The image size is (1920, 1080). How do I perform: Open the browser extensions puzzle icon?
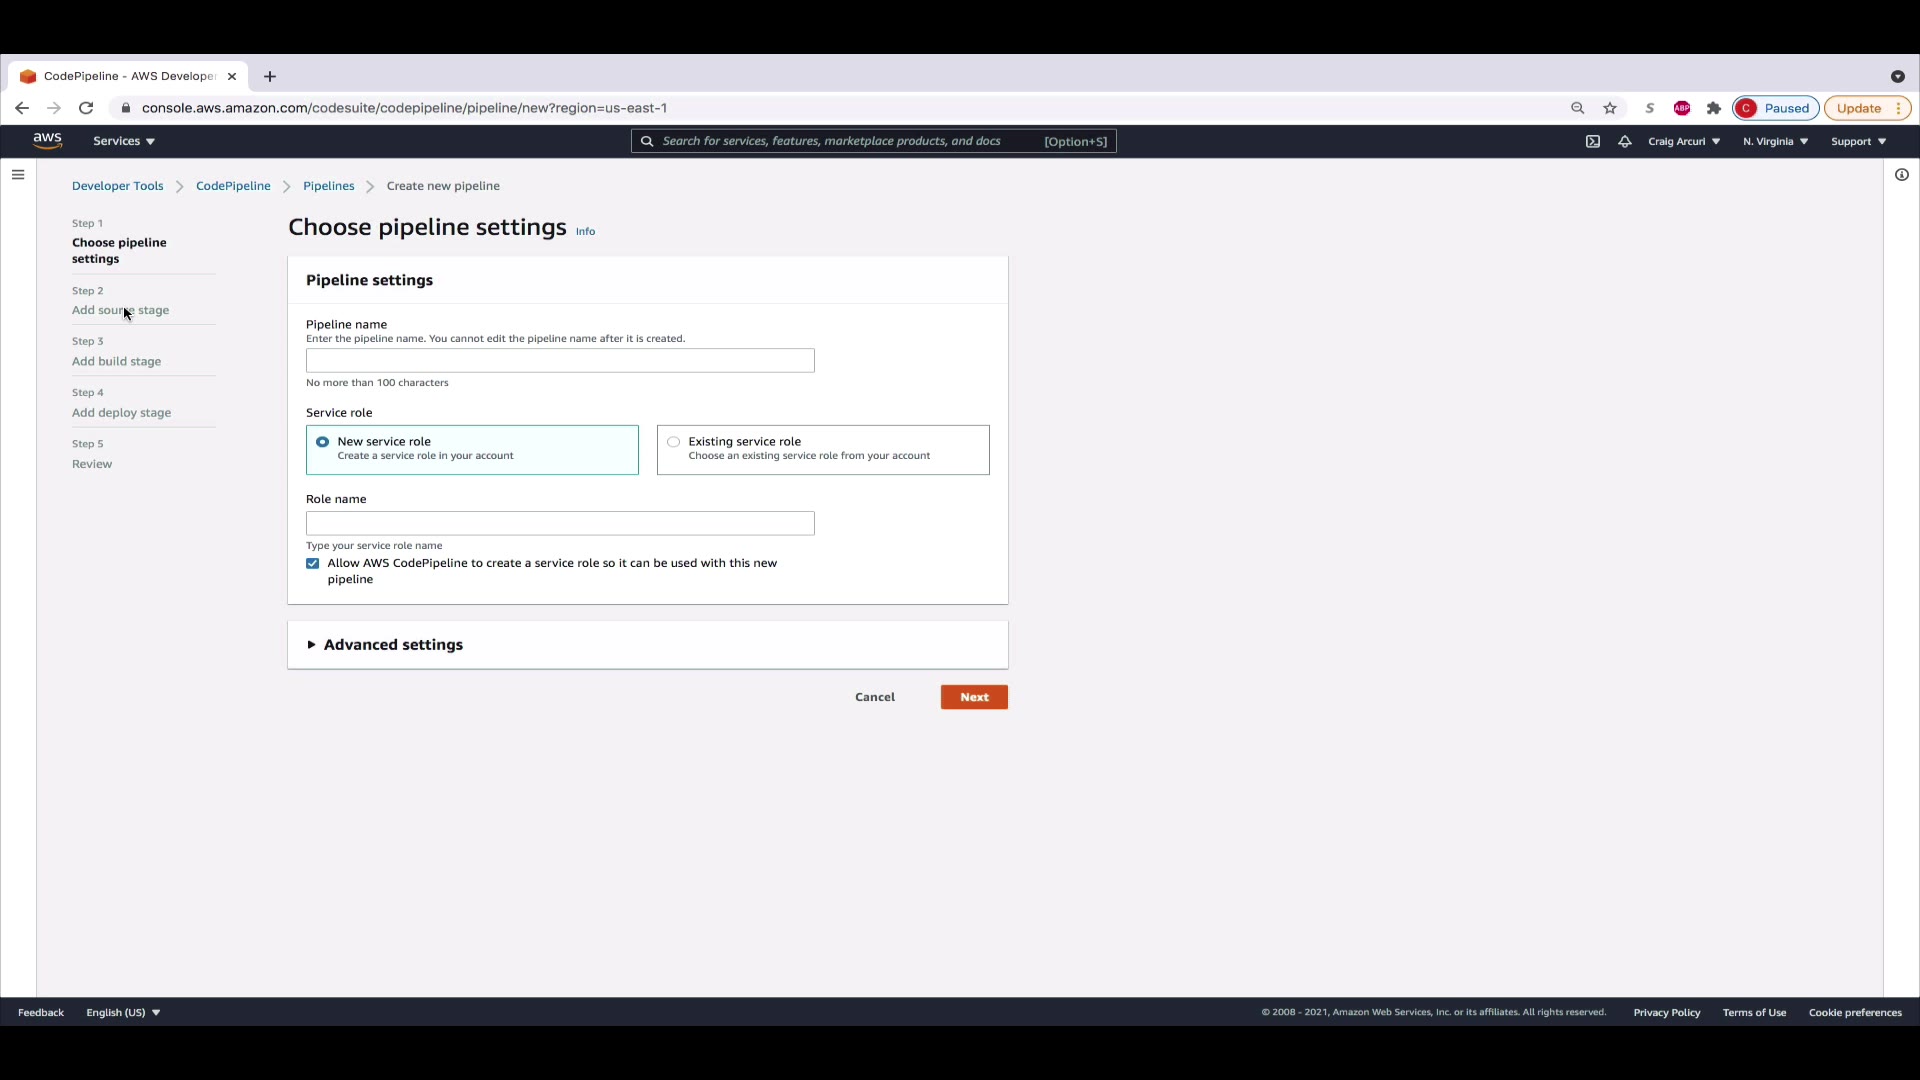click(x=1714, y=108)
